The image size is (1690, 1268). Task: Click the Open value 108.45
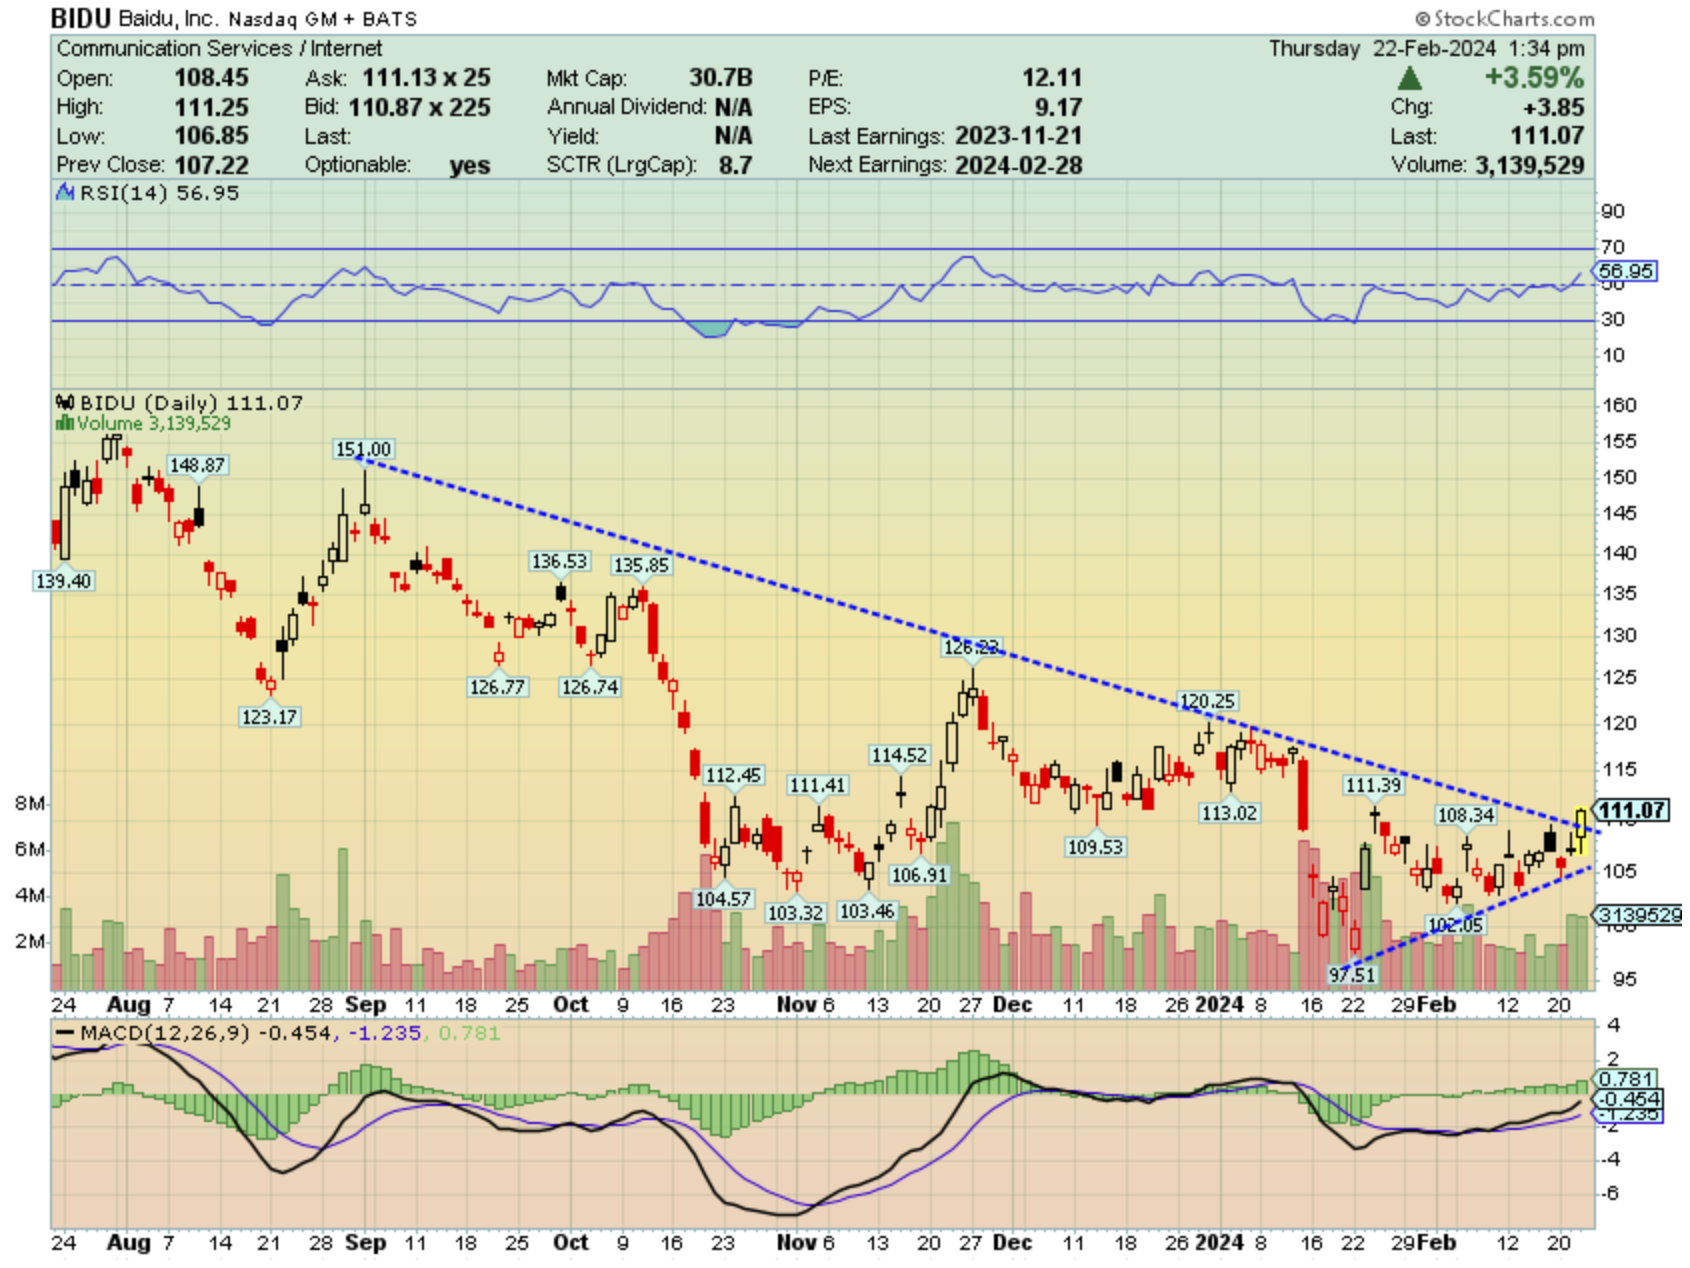click(x=211, y=78)
